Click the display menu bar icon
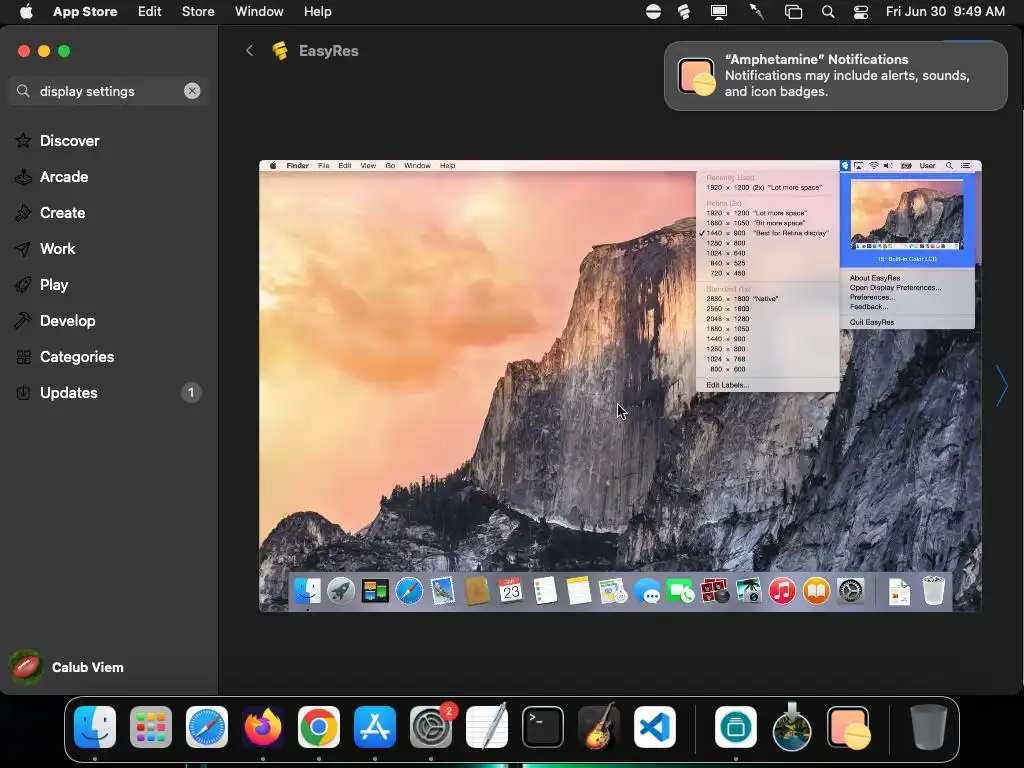 (719, 11)
